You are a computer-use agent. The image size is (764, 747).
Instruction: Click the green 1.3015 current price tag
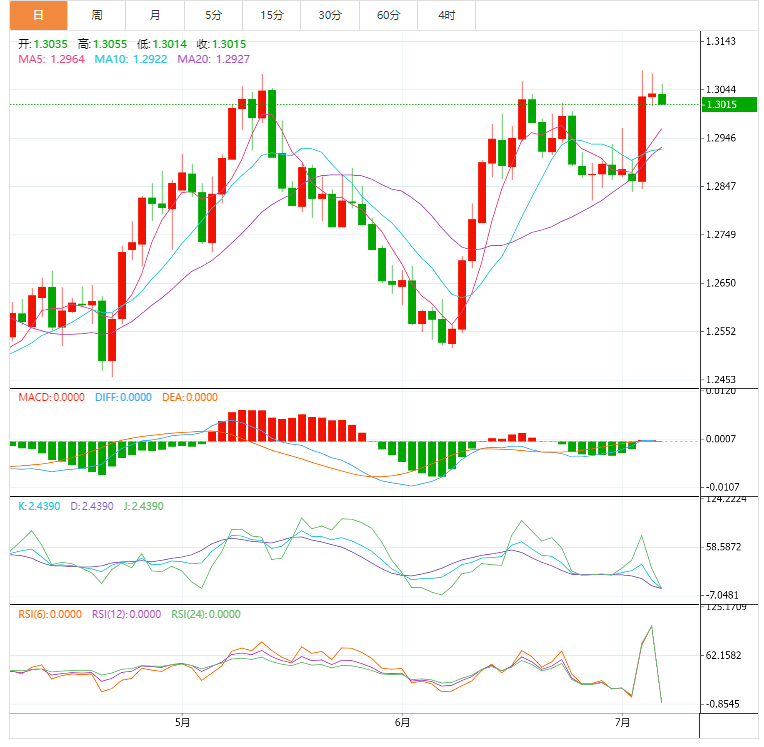point(727,105)
